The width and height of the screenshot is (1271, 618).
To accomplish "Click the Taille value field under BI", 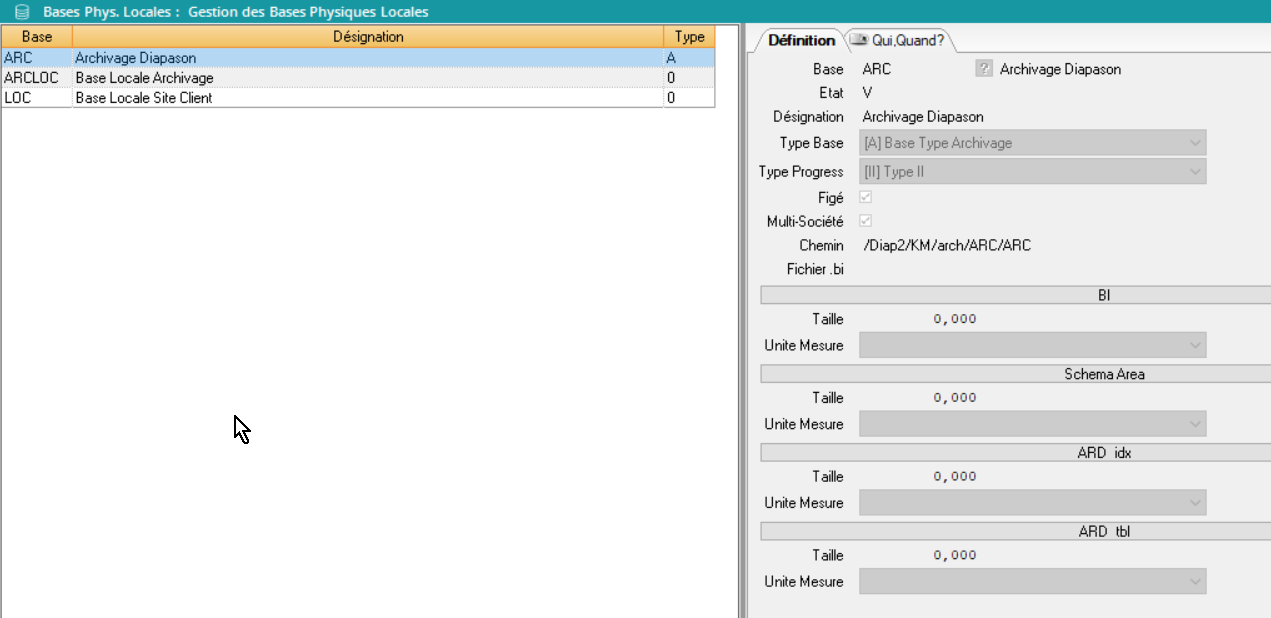I will (954, 319).
